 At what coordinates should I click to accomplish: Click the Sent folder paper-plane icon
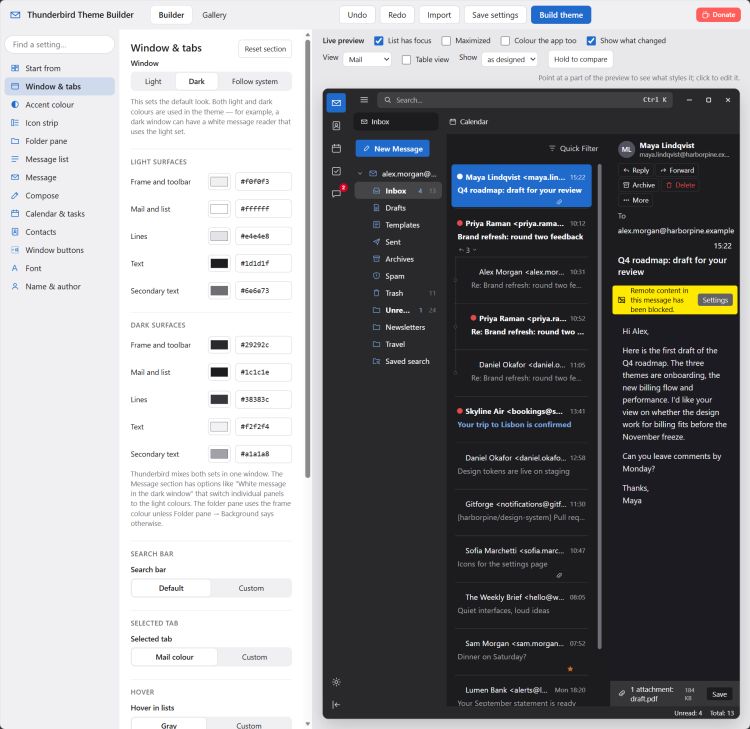[376, 242]
